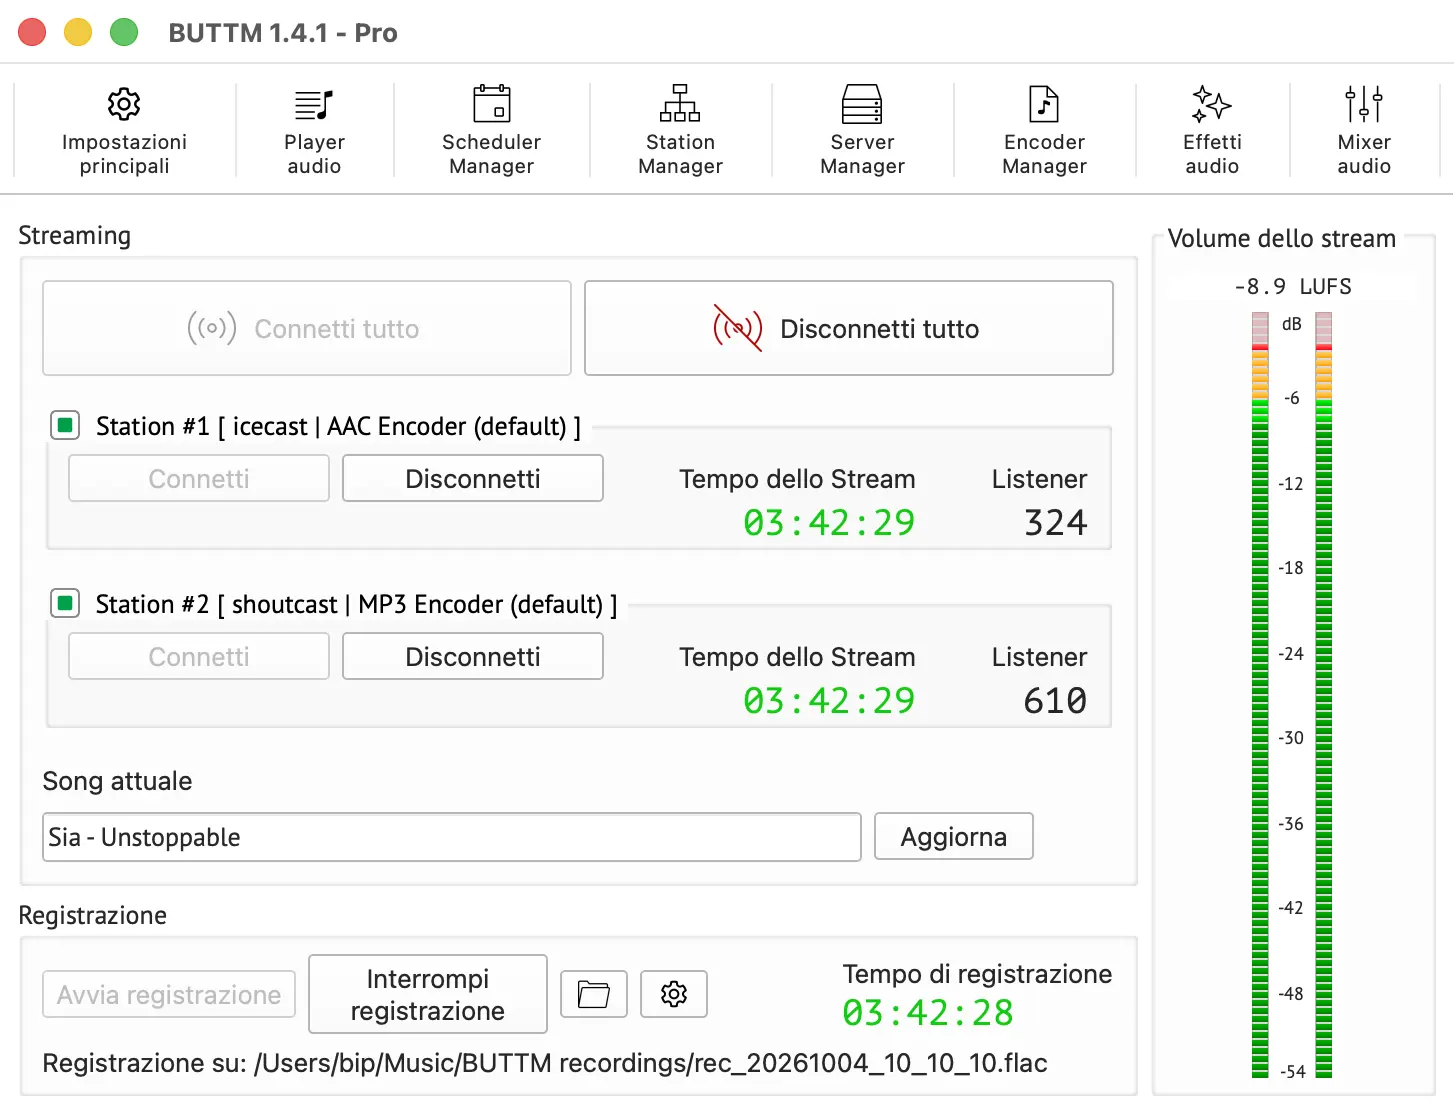Open the Player audio toolbar icon
Viewport: 1454px width, 1120px height.
pyautogui.click(x=314, y=104)
